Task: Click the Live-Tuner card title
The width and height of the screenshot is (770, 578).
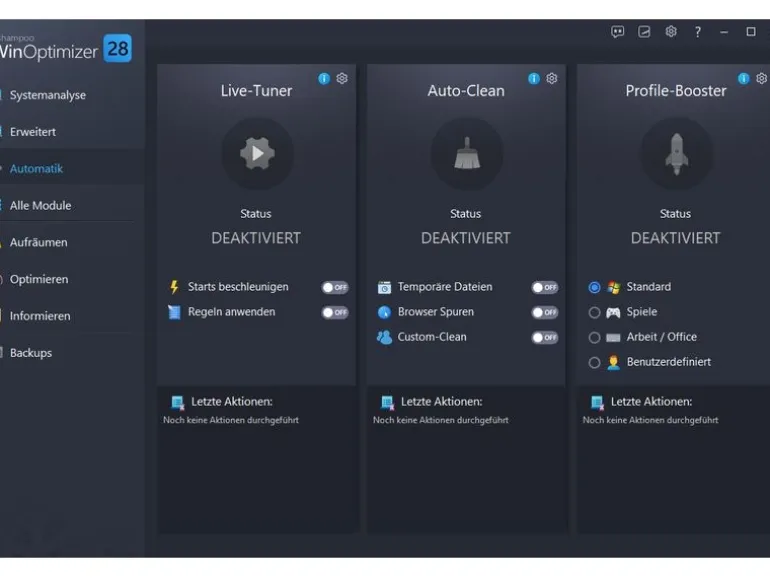Action: pyautogui.click(x=256, y=91)
